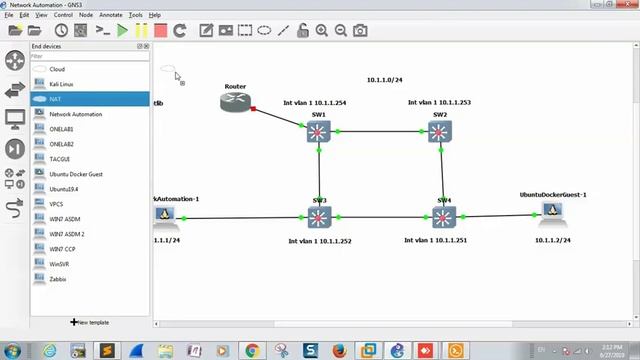Browse switches in device sidebar
Image resolution: width=640 pixels, height=360 pixels.
(15, 90)
